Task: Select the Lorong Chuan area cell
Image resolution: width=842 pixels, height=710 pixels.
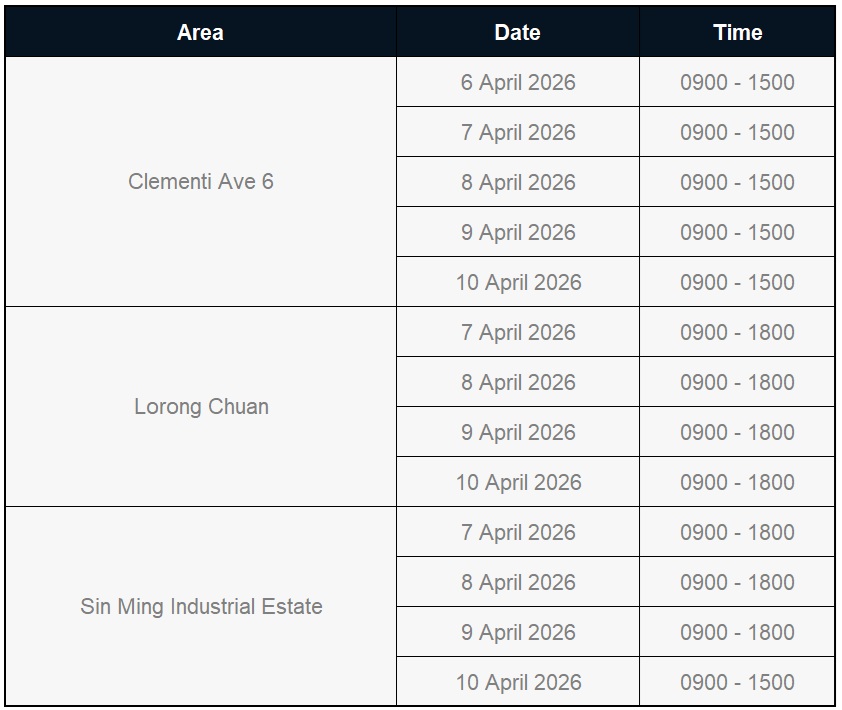Action: (x=201, y=407)
